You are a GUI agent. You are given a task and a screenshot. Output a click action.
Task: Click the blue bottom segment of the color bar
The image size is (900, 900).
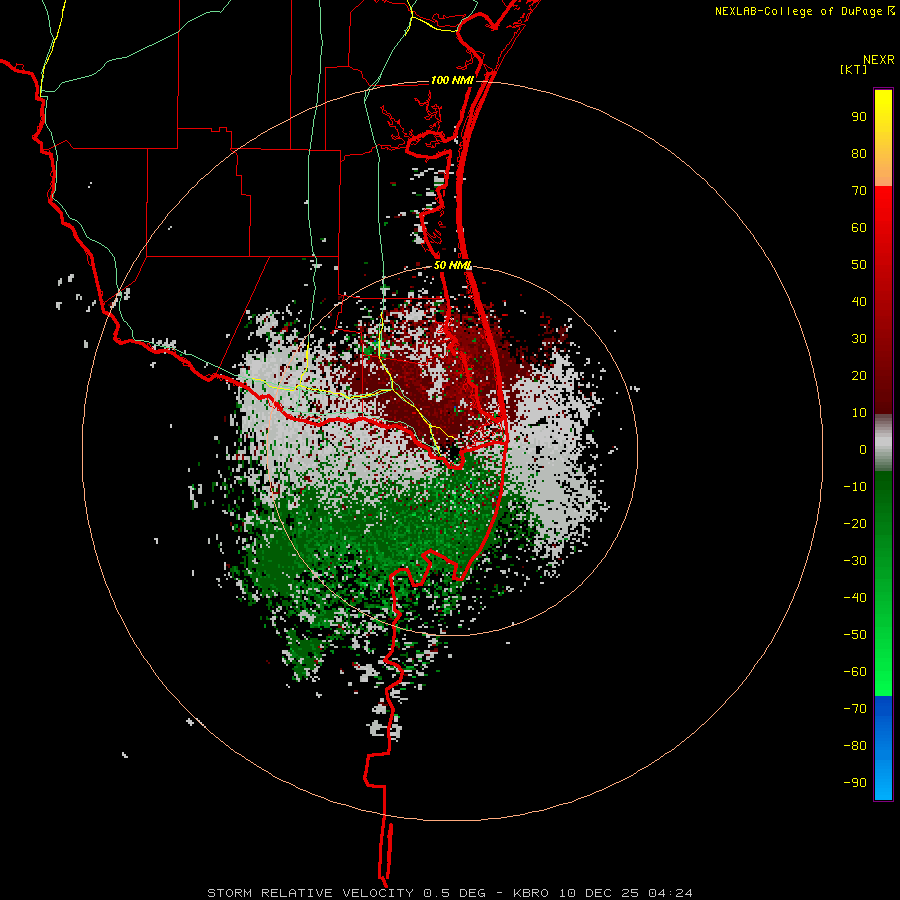[x=883, y=748]
